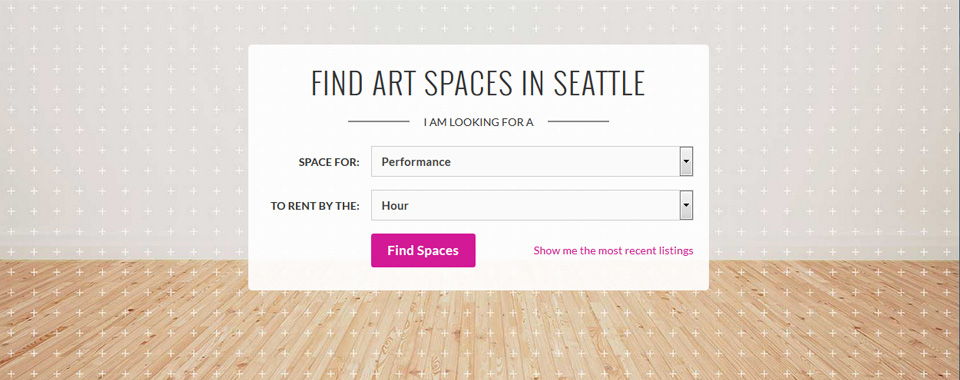Open Show me the most recent listings
The image size is (960, 380).
[x=613, y=250]
